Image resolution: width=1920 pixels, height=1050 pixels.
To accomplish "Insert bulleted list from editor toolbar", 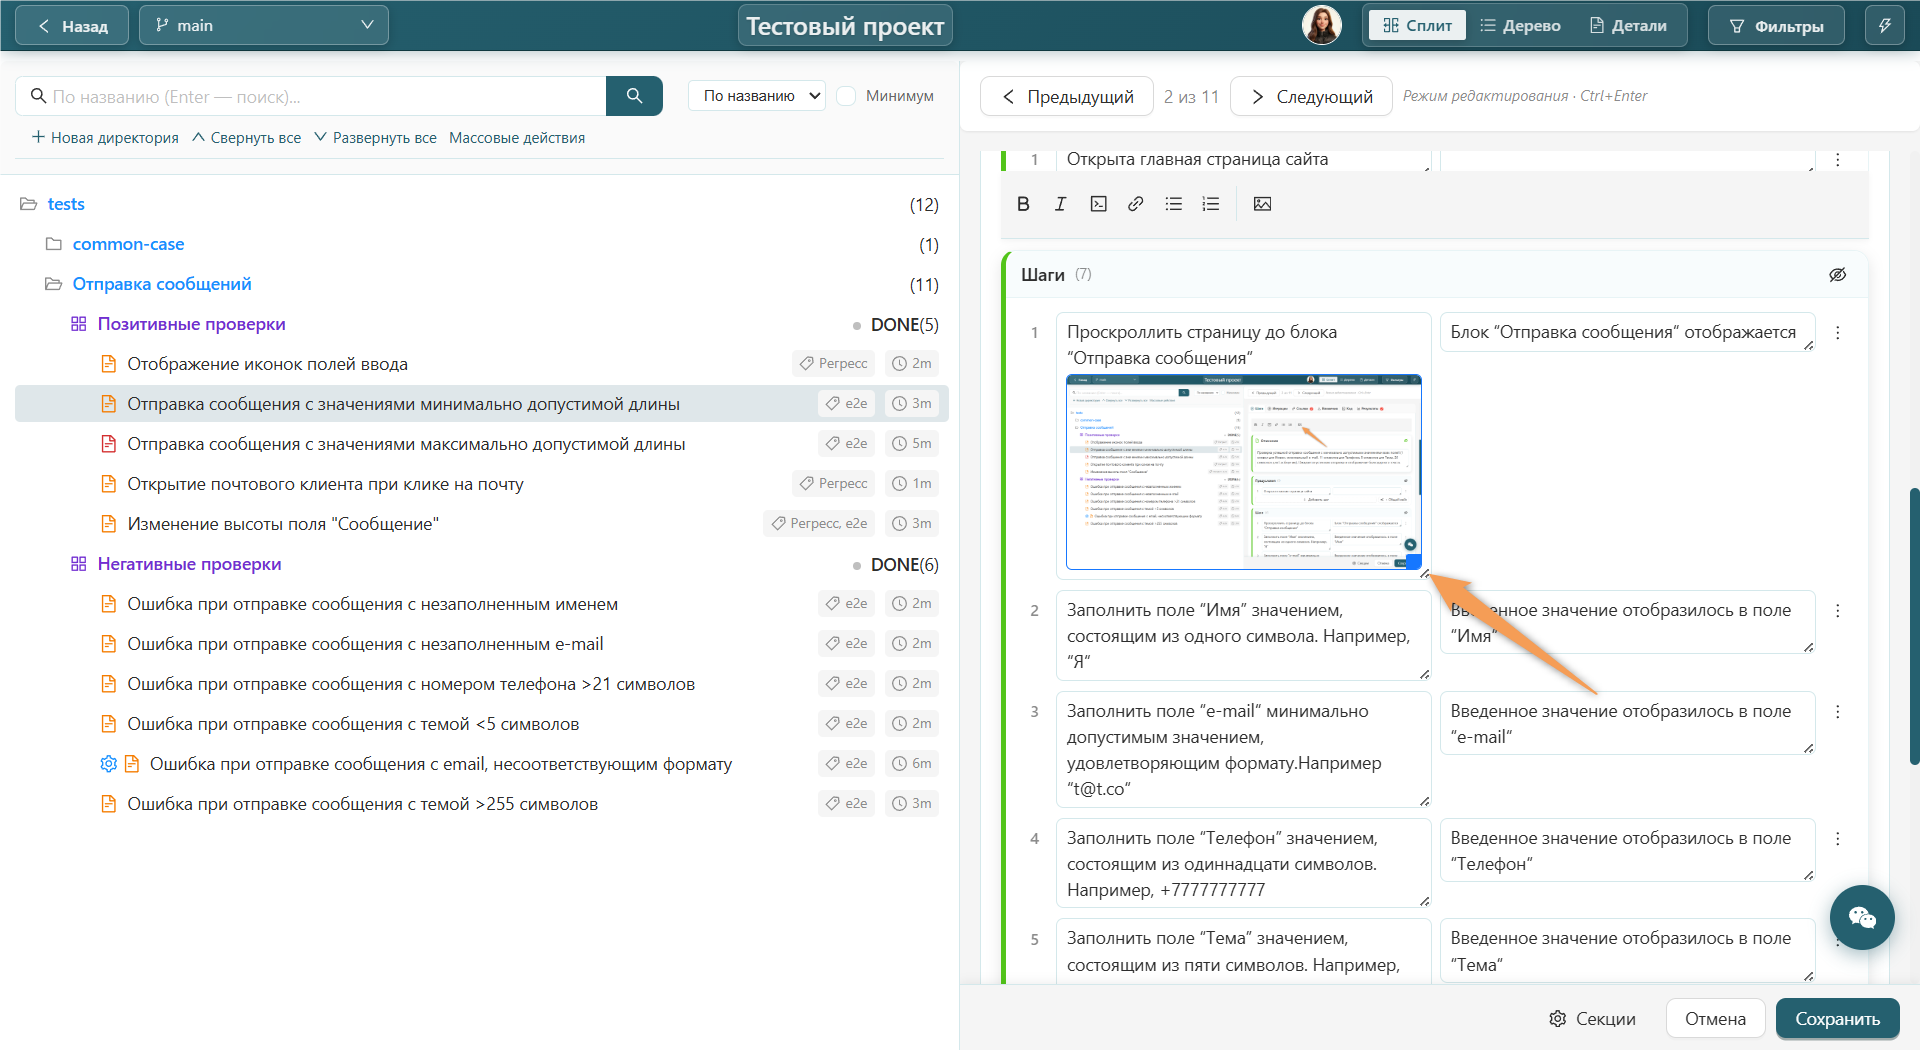I will tap(1173, 204).
